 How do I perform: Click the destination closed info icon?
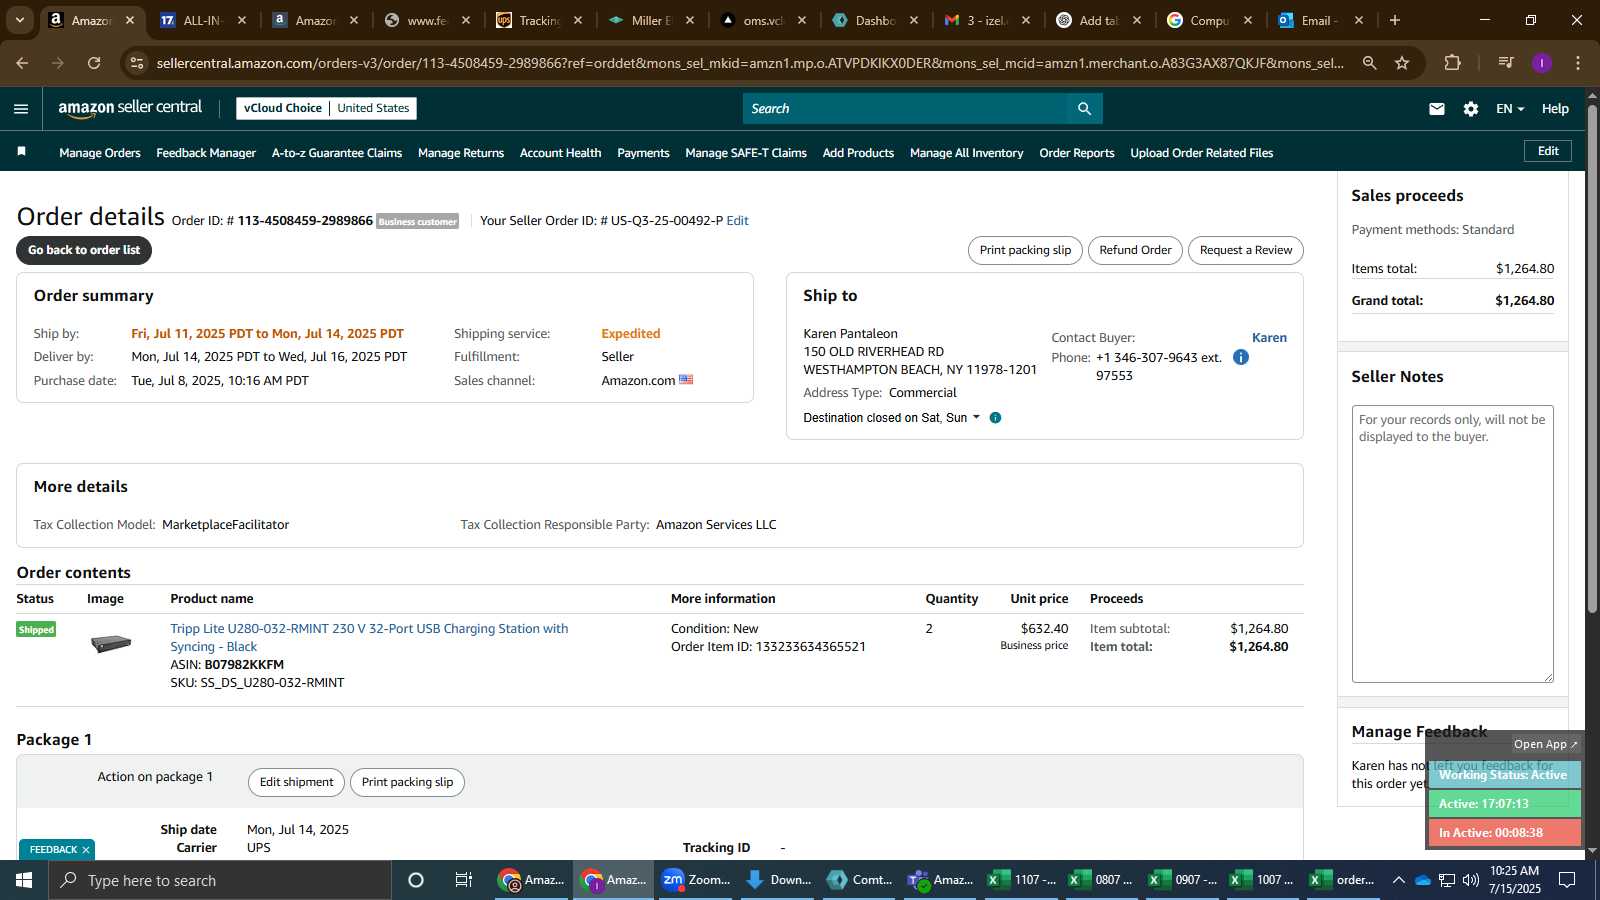[x=995, y=418]
